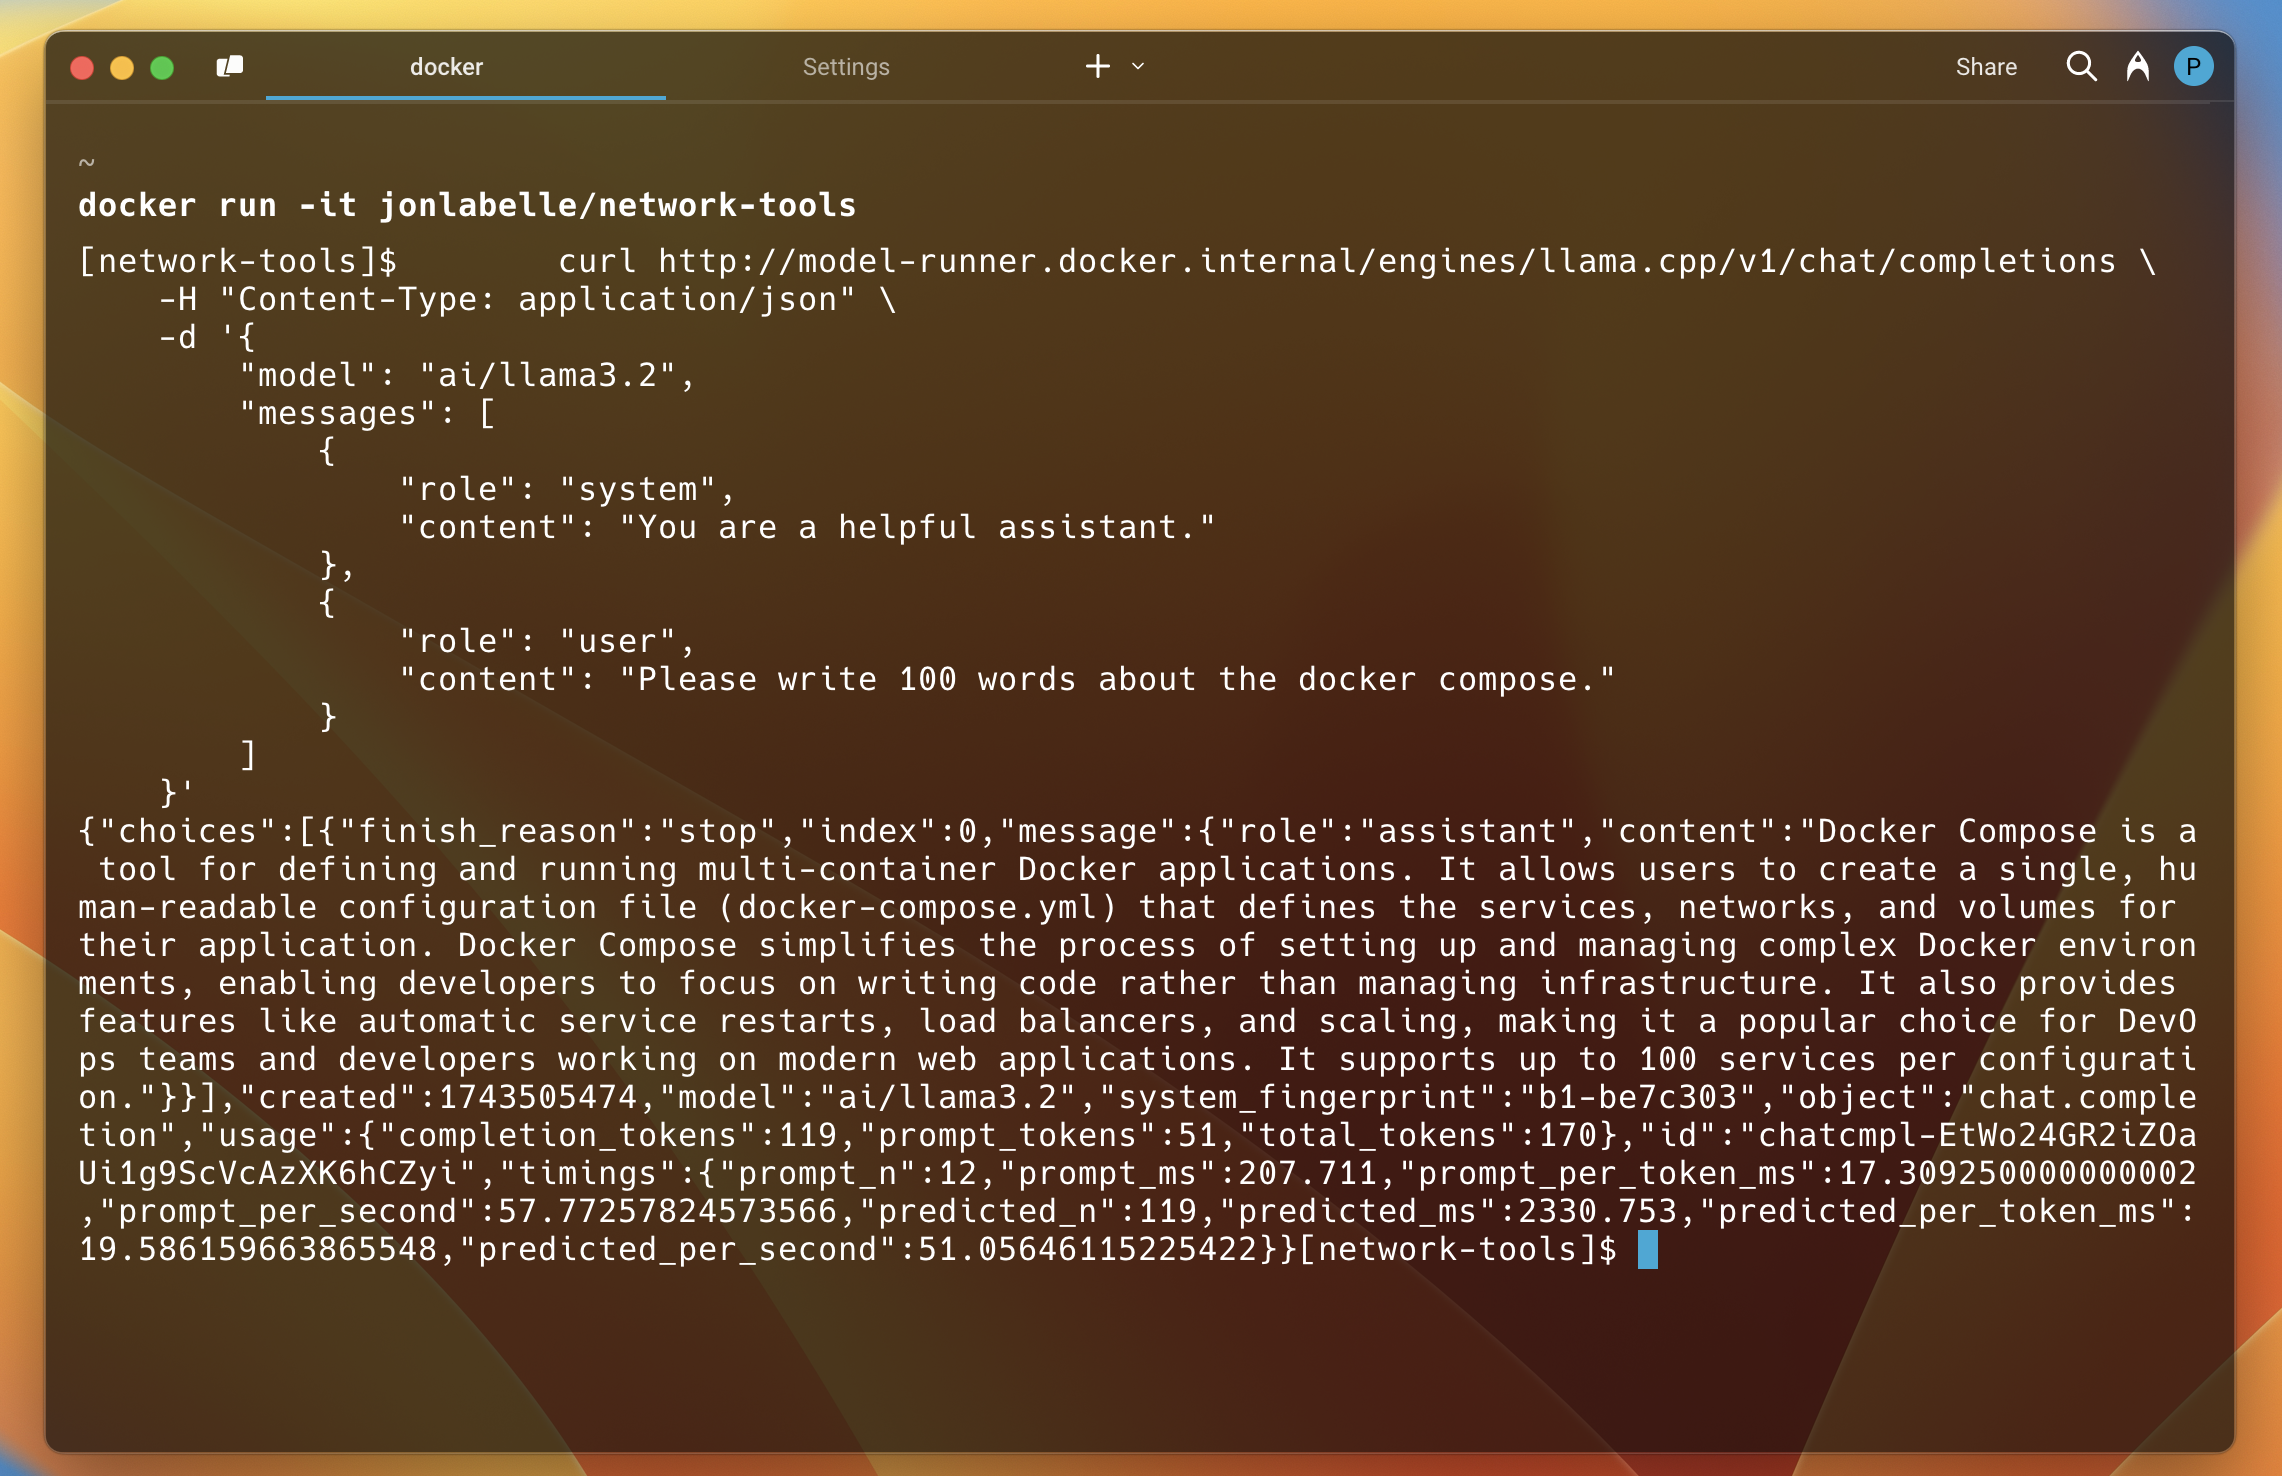This screenshot has width=2282, height=1476.
Task: Expand the new tab options chevron
Action: (1138, 67)
